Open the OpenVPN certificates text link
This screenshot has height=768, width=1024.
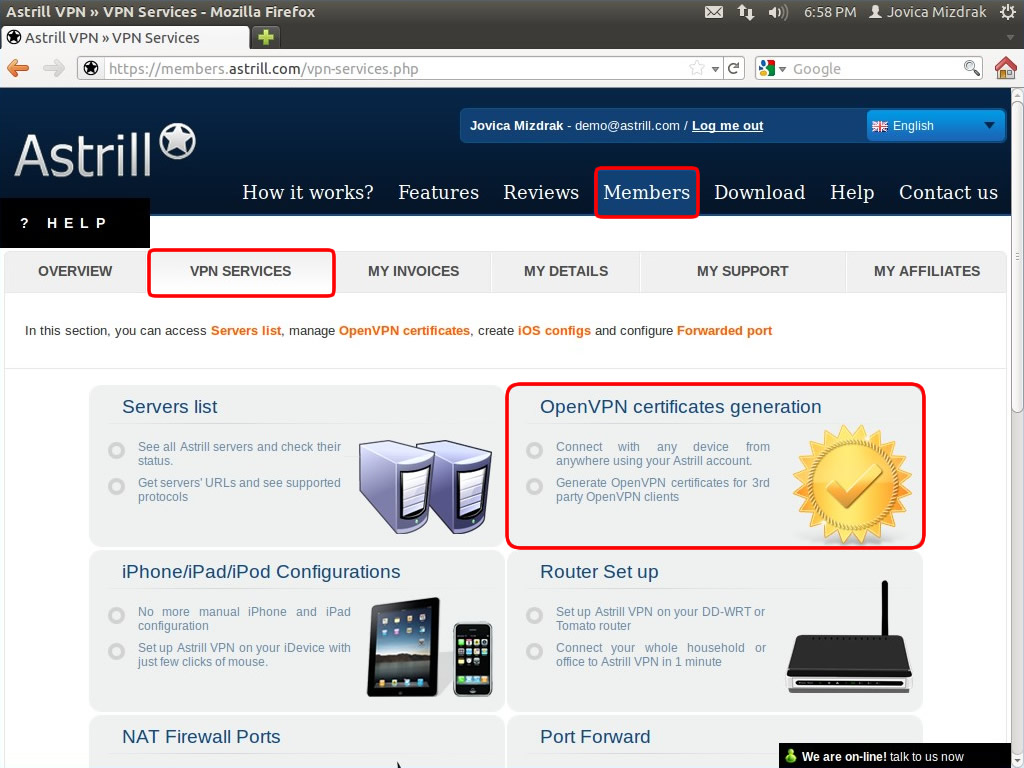tap(404, 330)
